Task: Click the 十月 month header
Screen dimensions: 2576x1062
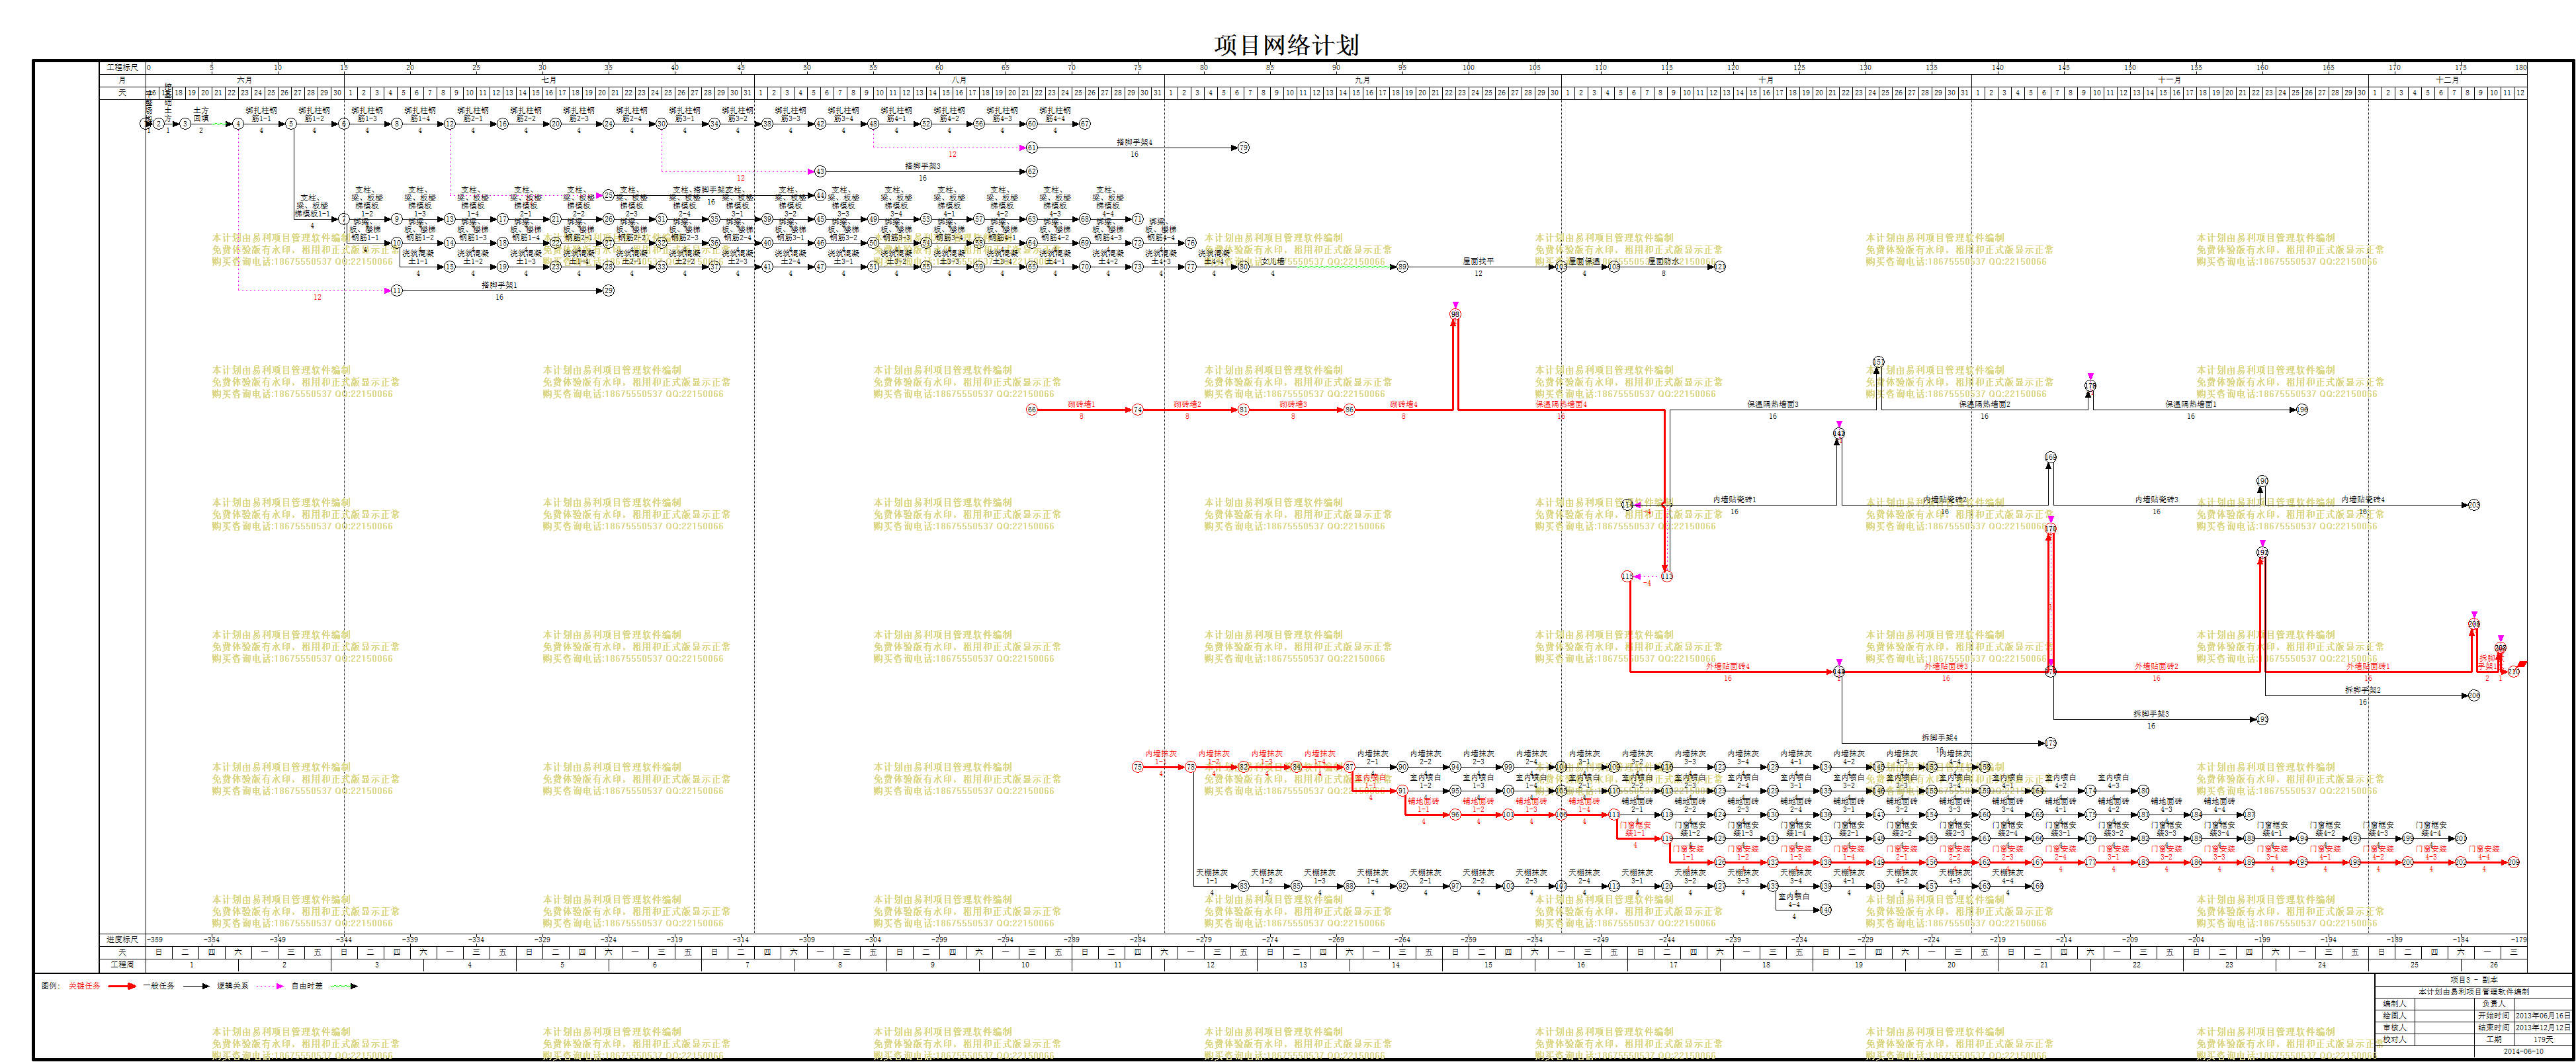Action: (1766, 80)
